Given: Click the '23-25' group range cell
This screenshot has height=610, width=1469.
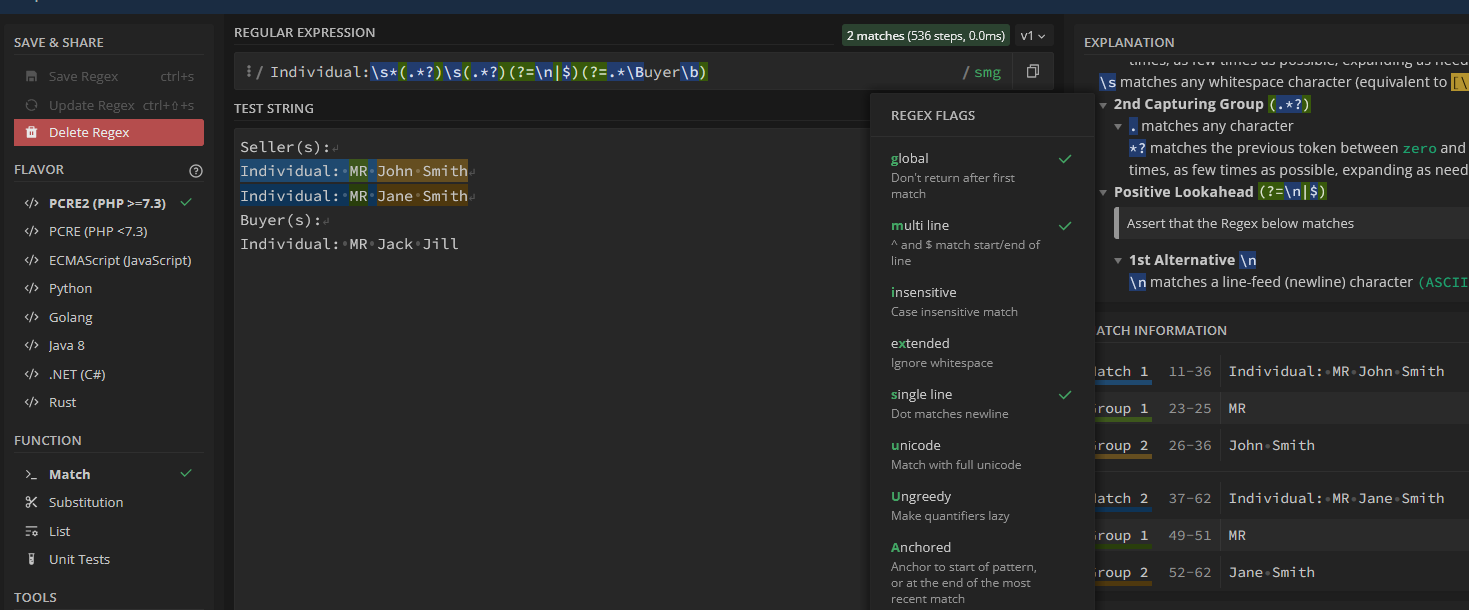Looking at the screenshot, I should pos(1190,408).
